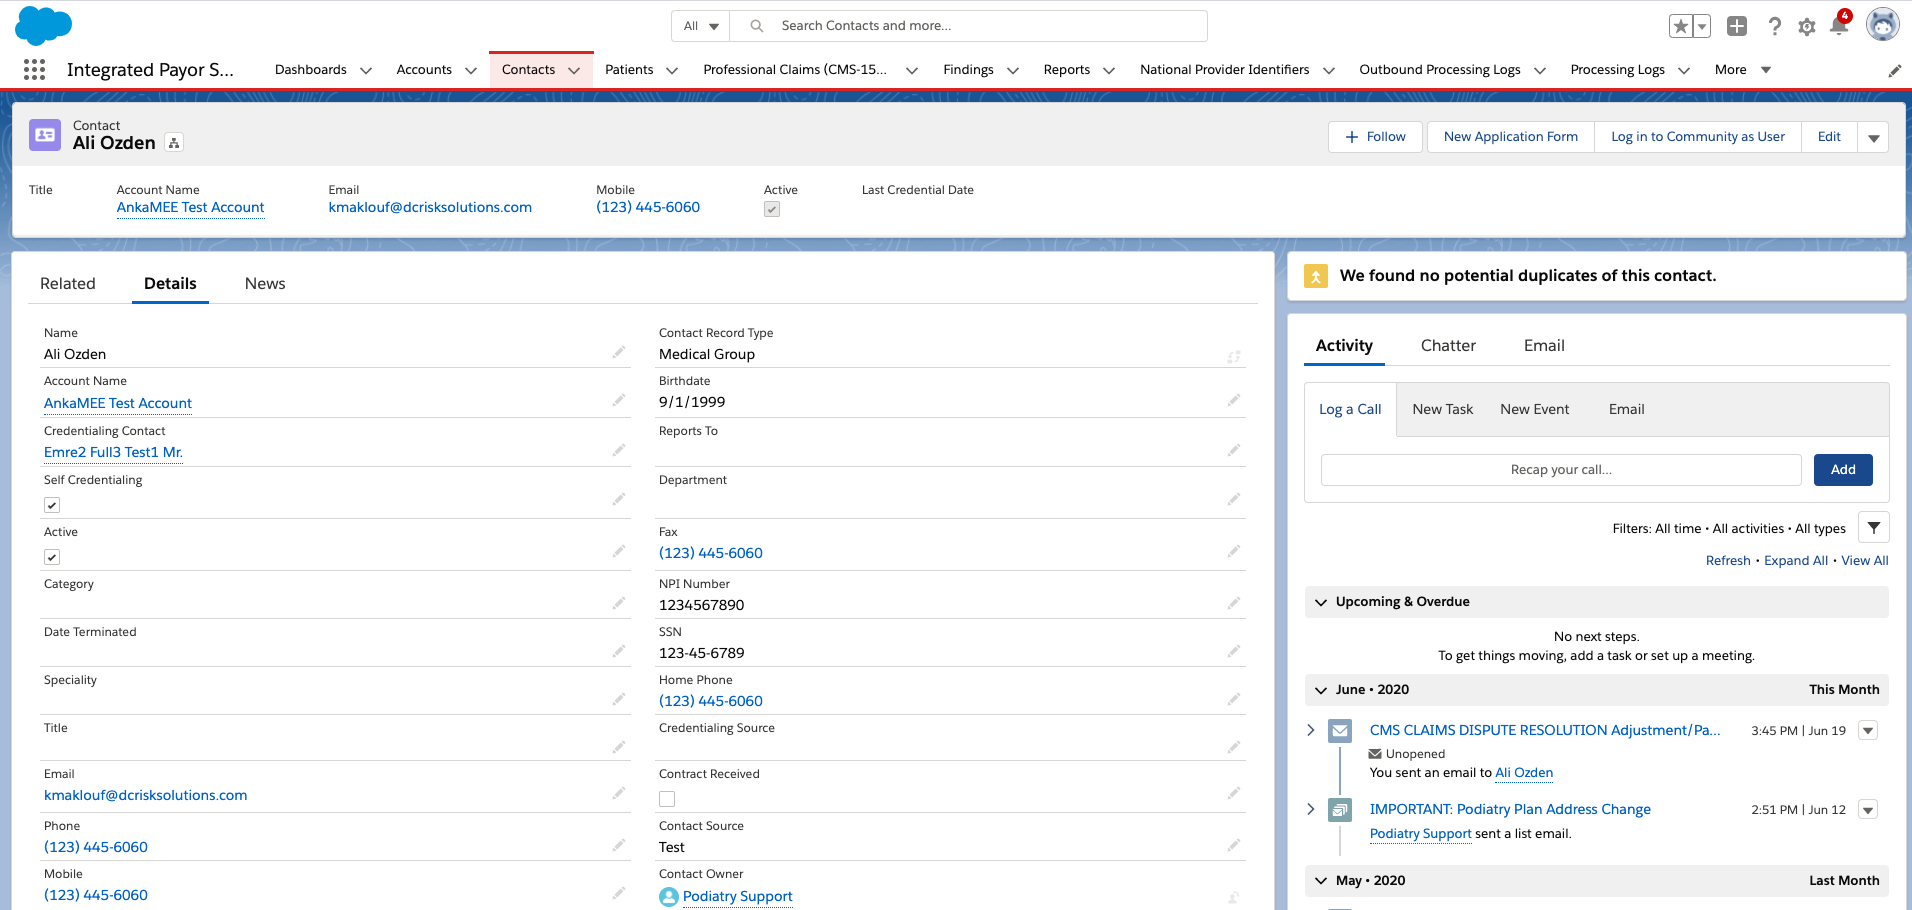
Task: Open the Accounts tab dropdown chevron
Action: pos(471,70)
